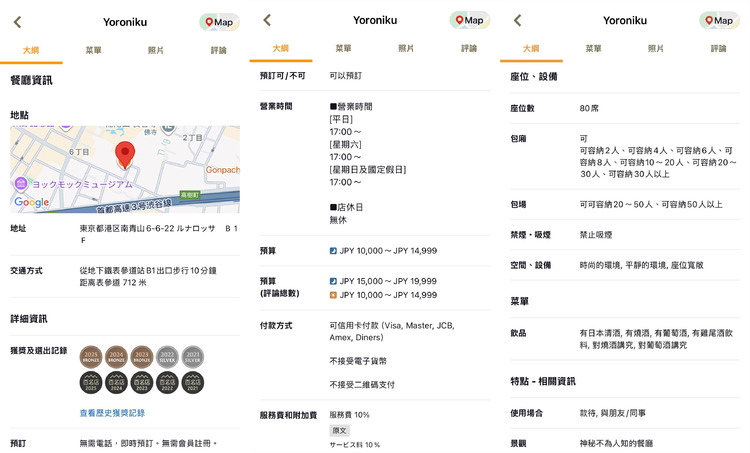Tap the 餐廳資訊 section heading
The height and width of the screenshot is (453, 750).
click(x=31, y=80)
